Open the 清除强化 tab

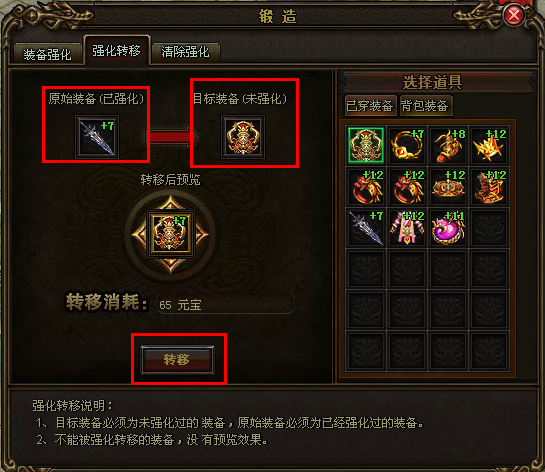(x=185, y=53)
